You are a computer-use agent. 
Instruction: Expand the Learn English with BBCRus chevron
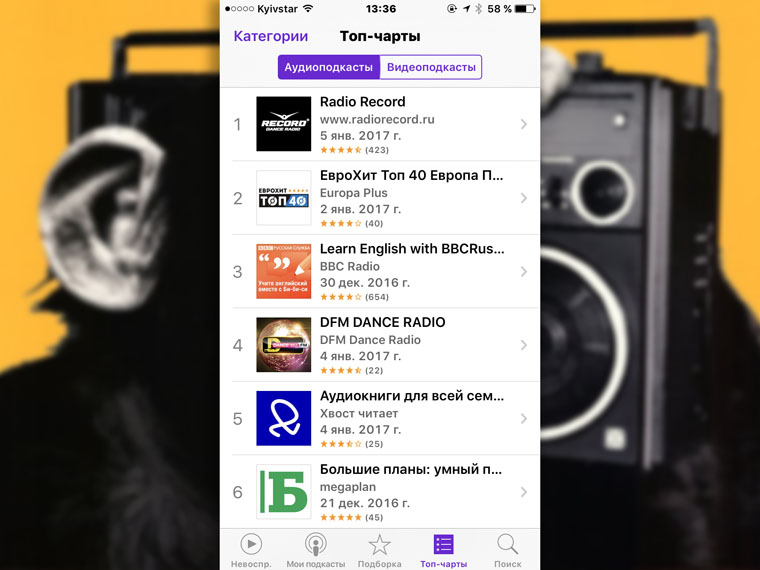coord(523,271)
